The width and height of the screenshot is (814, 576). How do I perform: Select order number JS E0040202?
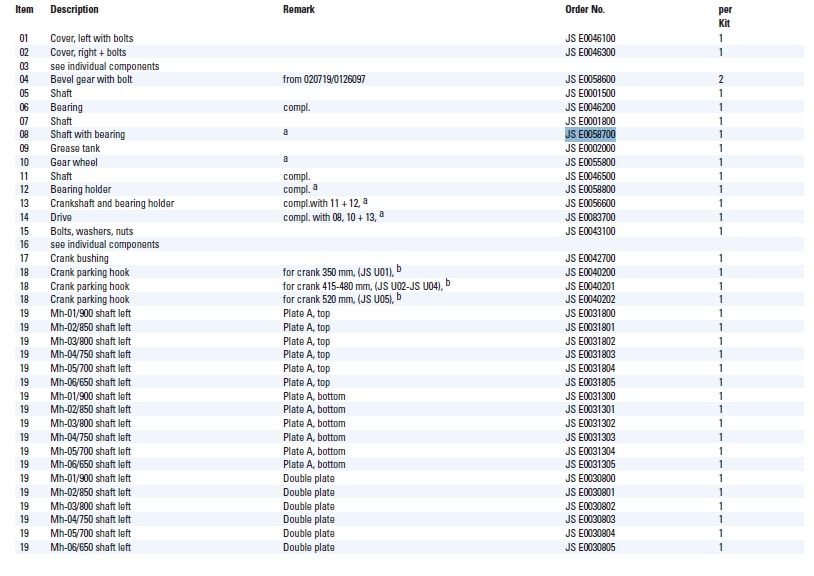pos(590,299)
